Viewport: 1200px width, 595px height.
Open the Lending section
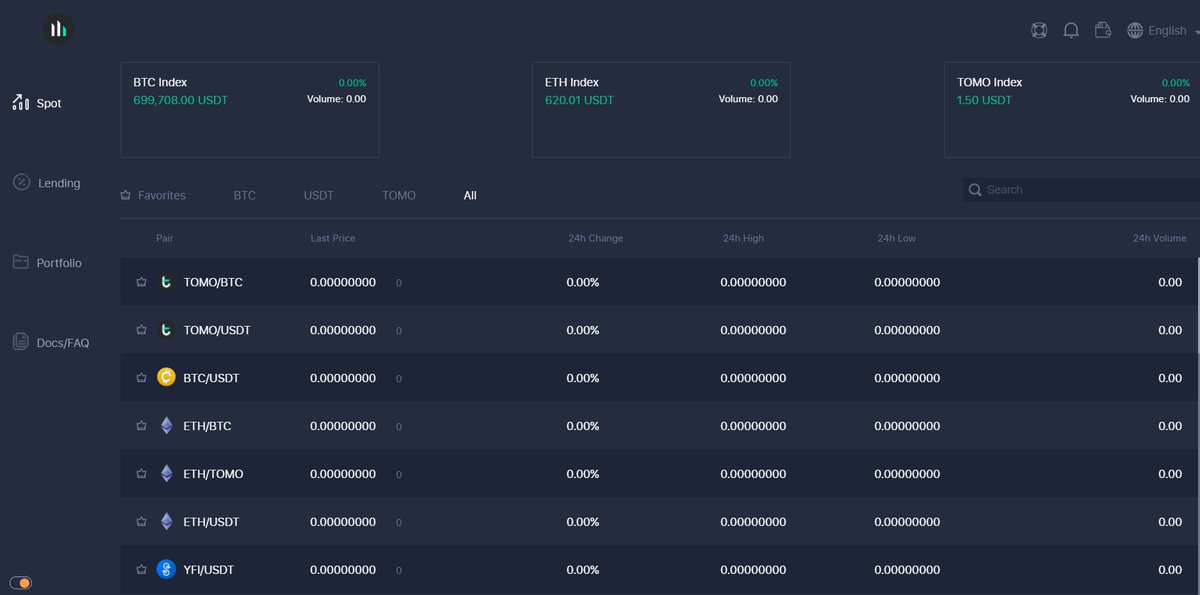tap(46, 183)
